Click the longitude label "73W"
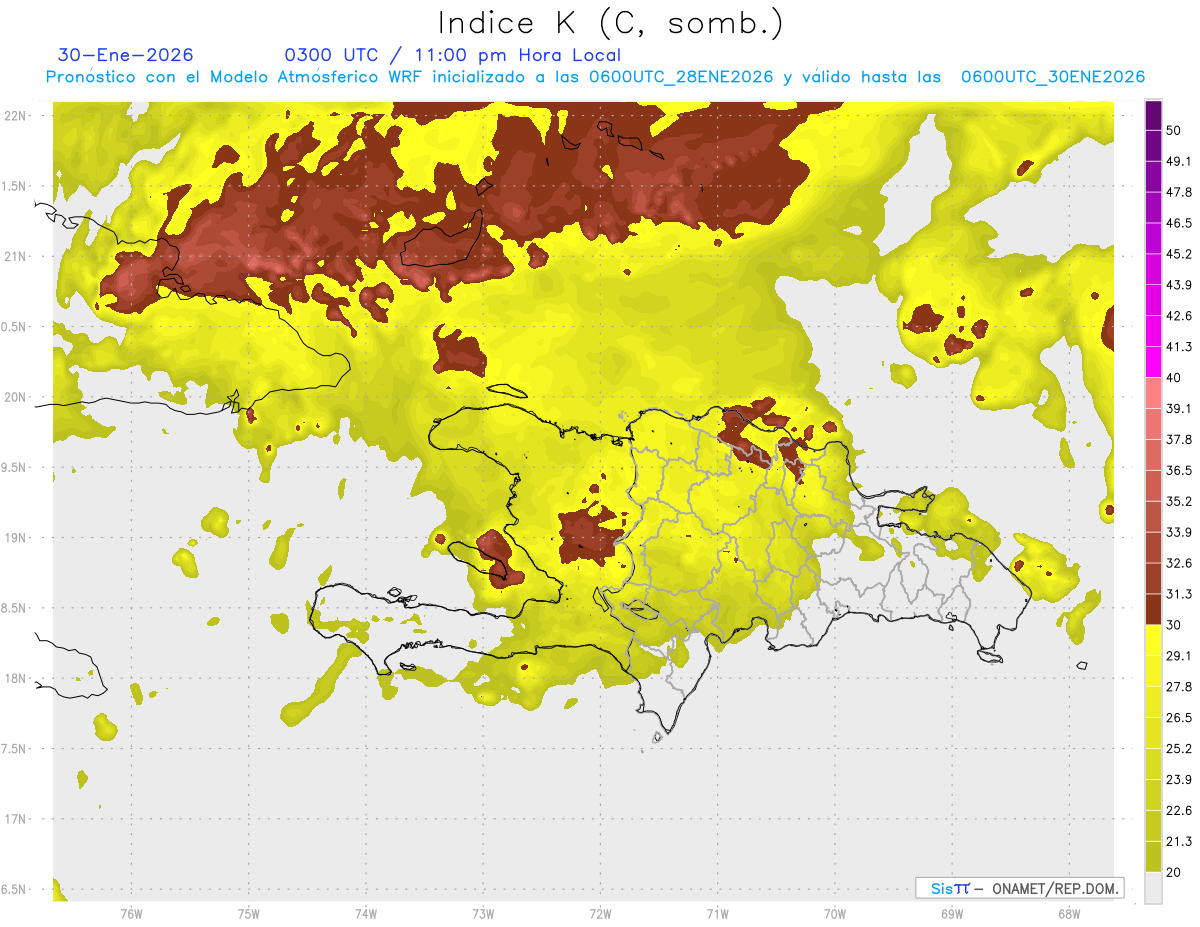Screen dimensions: 1200x927 point(483,913)
